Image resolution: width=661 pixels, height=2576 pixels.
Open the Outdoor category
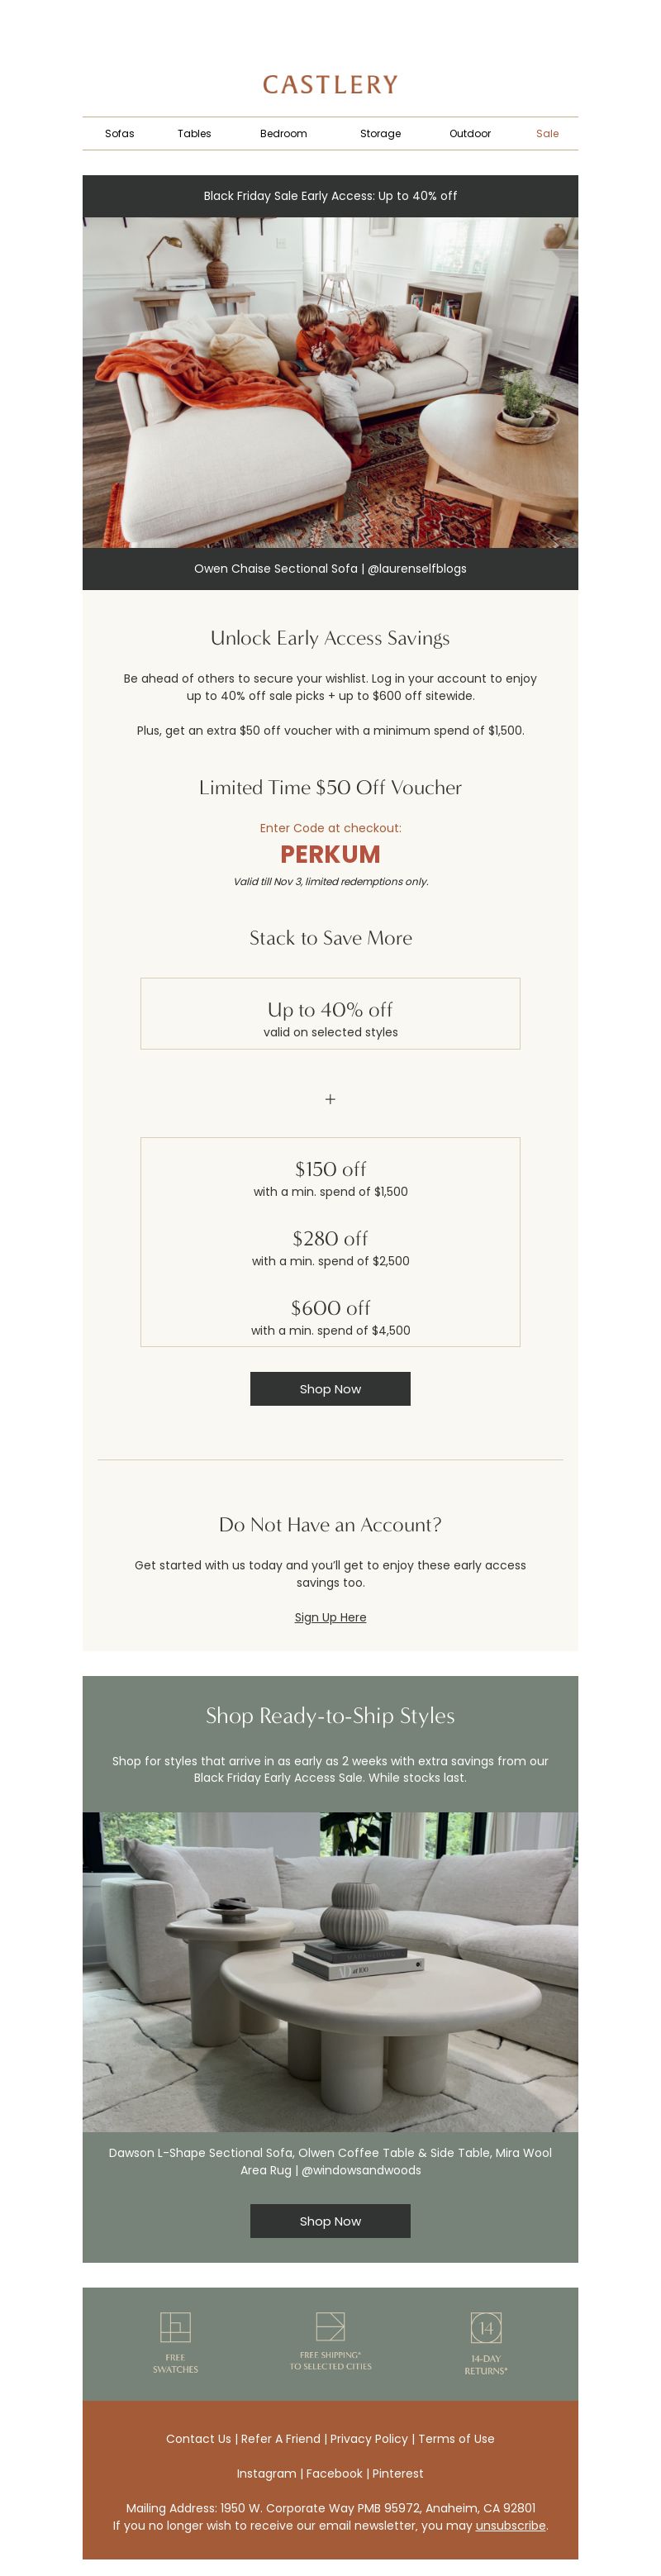coord(470,133)
